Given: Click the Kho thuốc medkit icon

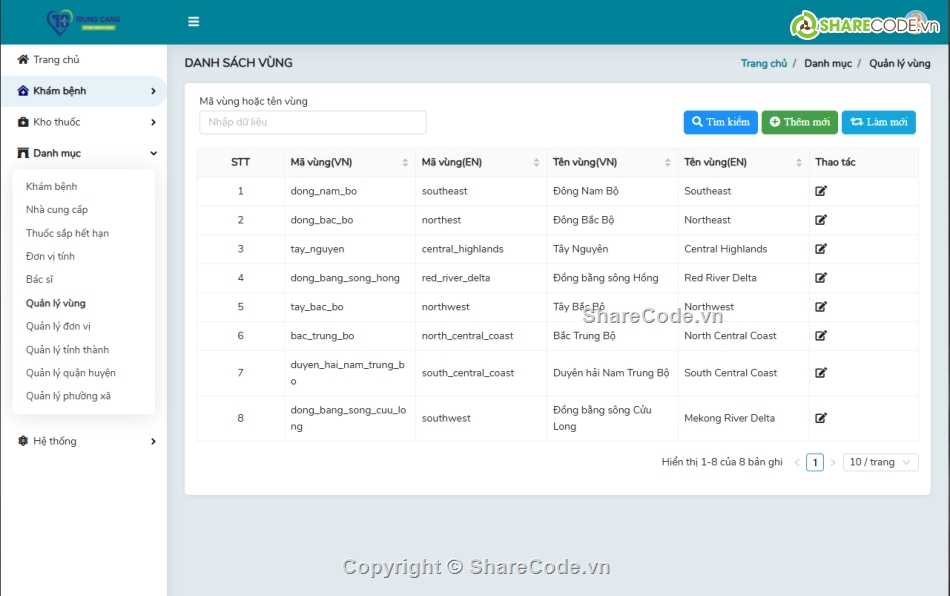Looking at the screenshot, I should click(23, 122).
